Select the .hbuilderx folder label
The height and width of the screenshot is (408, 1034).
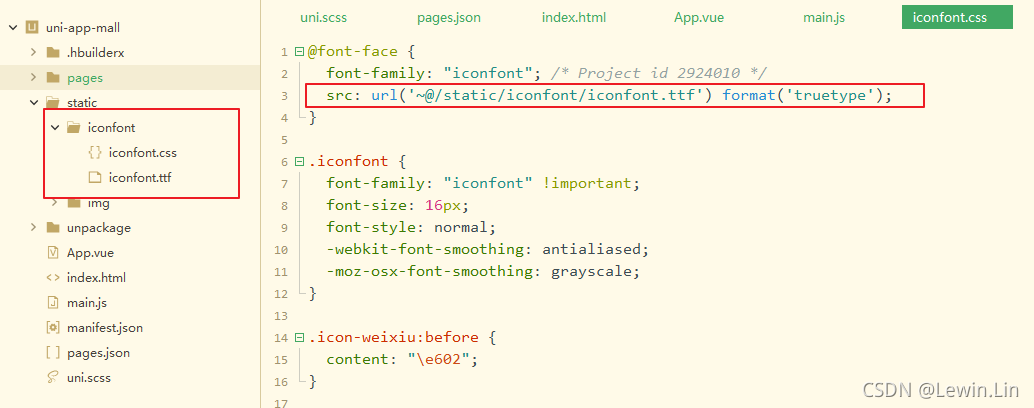click(x=96, y=53)
